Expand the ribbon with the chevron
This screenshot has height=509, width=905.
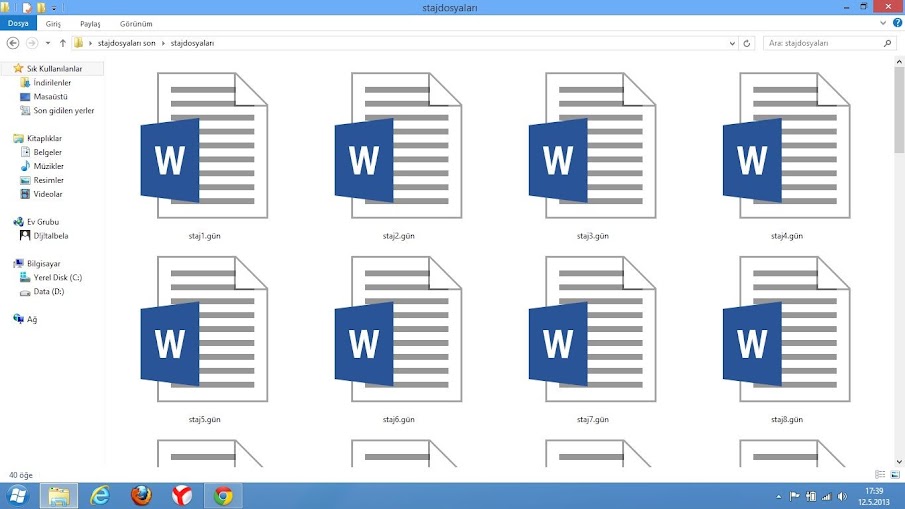(x=882, y=23)
